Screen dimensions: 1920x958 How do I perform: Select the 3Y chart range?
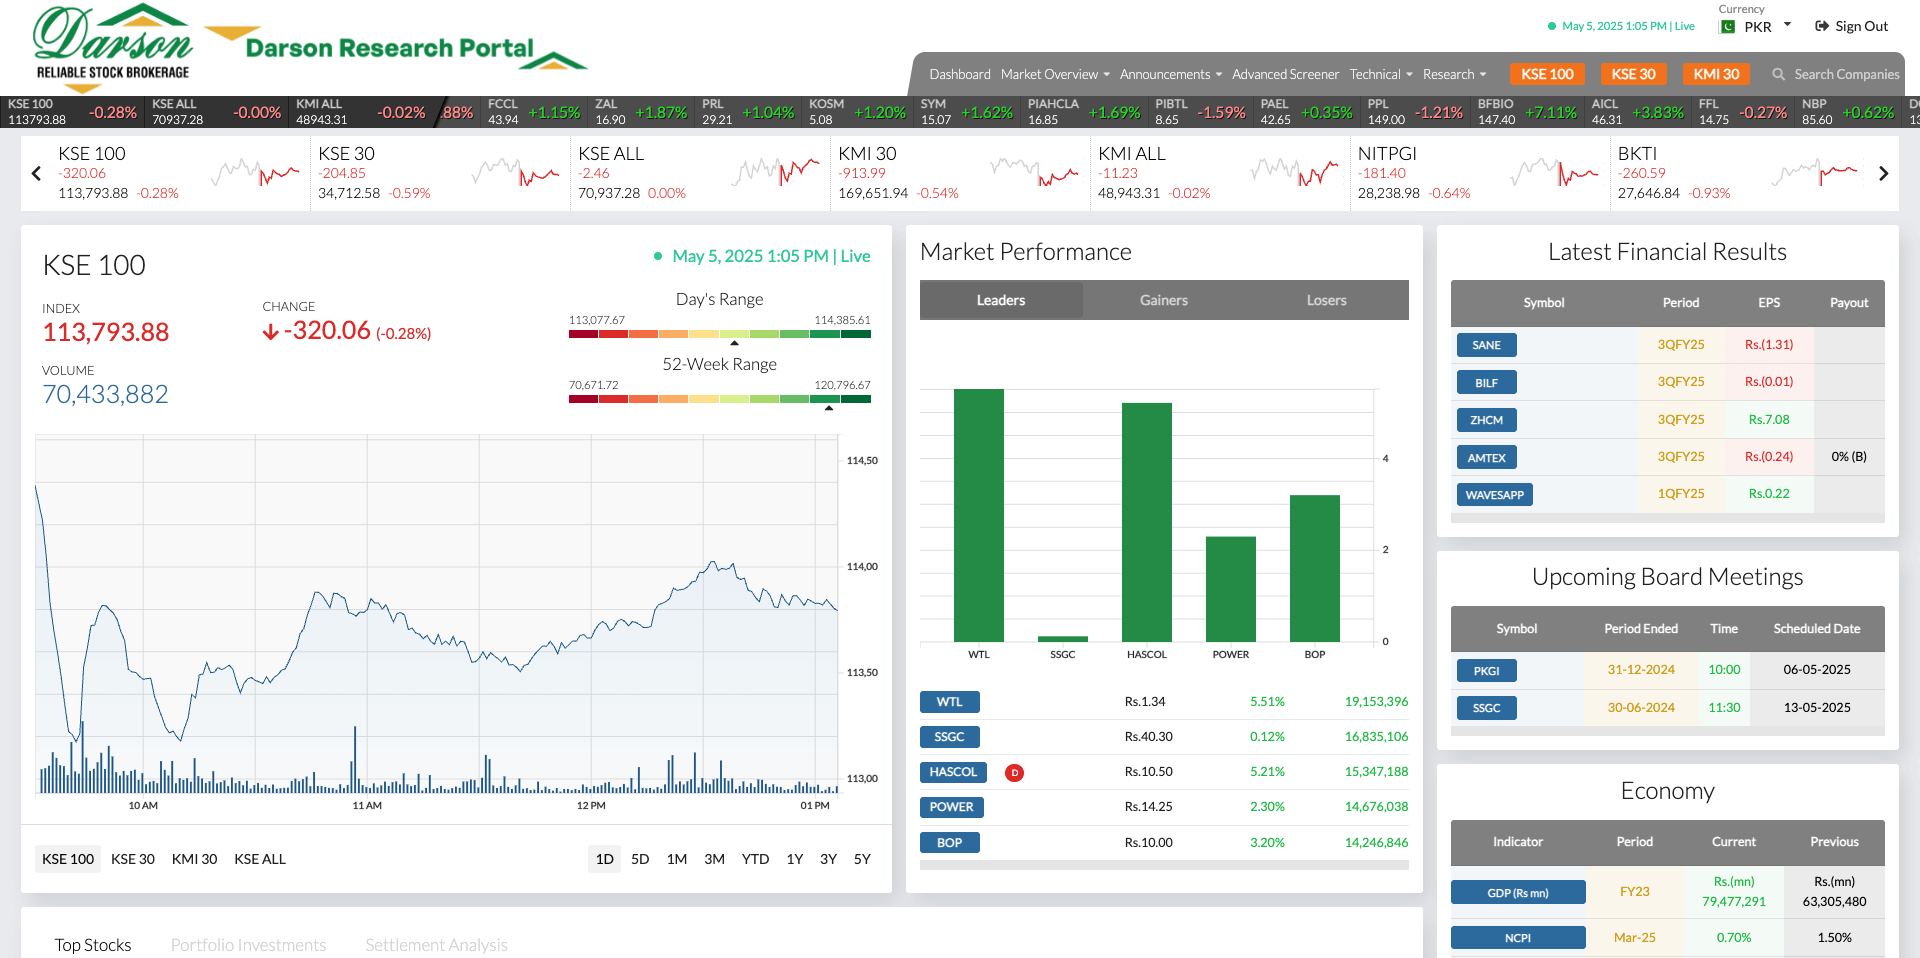[x=828, y=859]
